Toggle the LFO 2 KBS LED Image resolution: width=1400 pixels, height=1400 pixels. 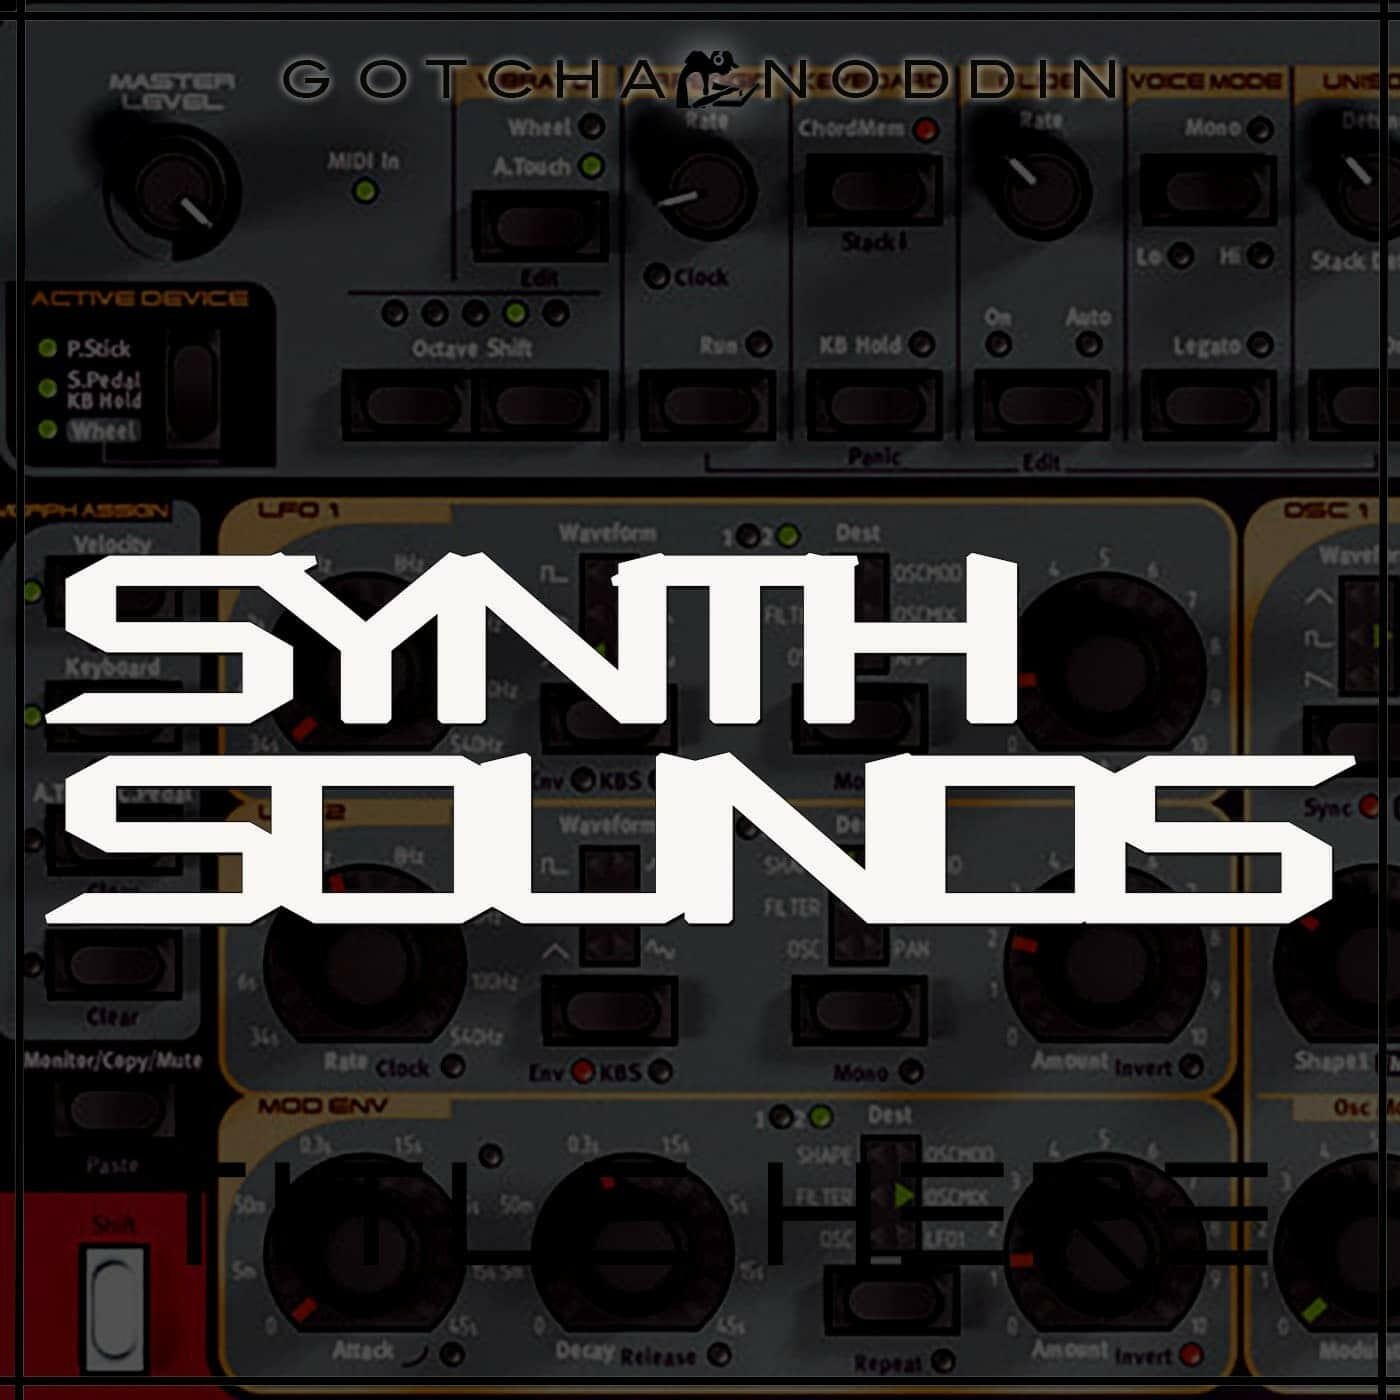pyautogui.click(x=659, y=1072)
